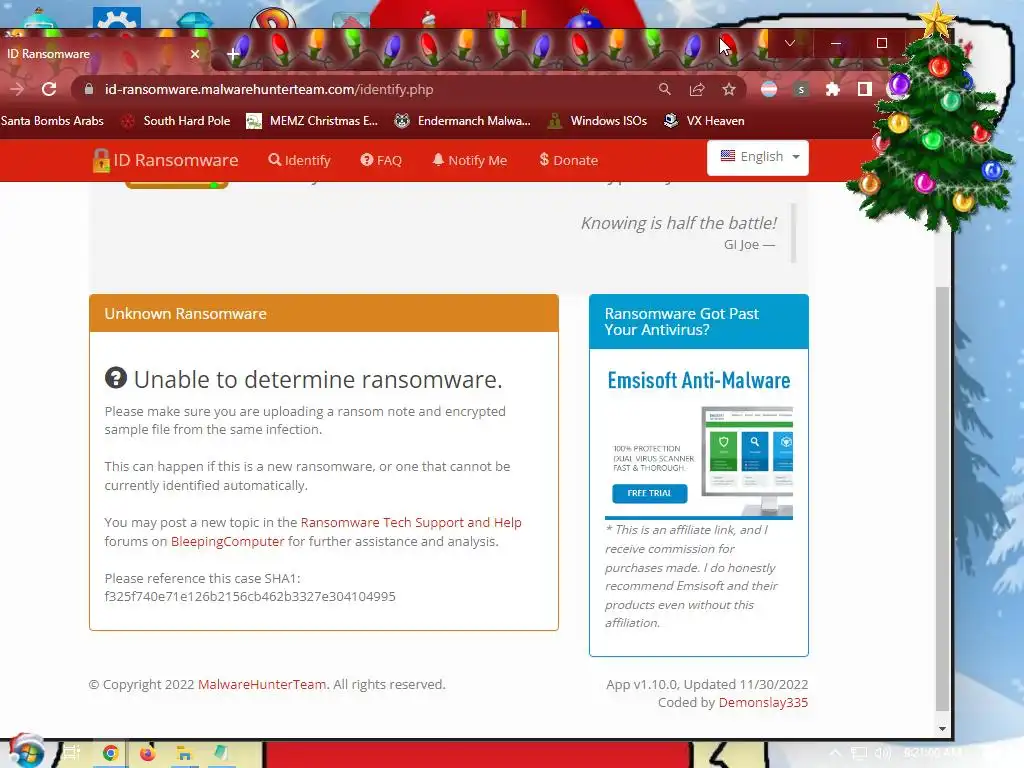The image size is (1024, 768).
Task: Close the ID Ransomware tab
Action: [195, 54]
